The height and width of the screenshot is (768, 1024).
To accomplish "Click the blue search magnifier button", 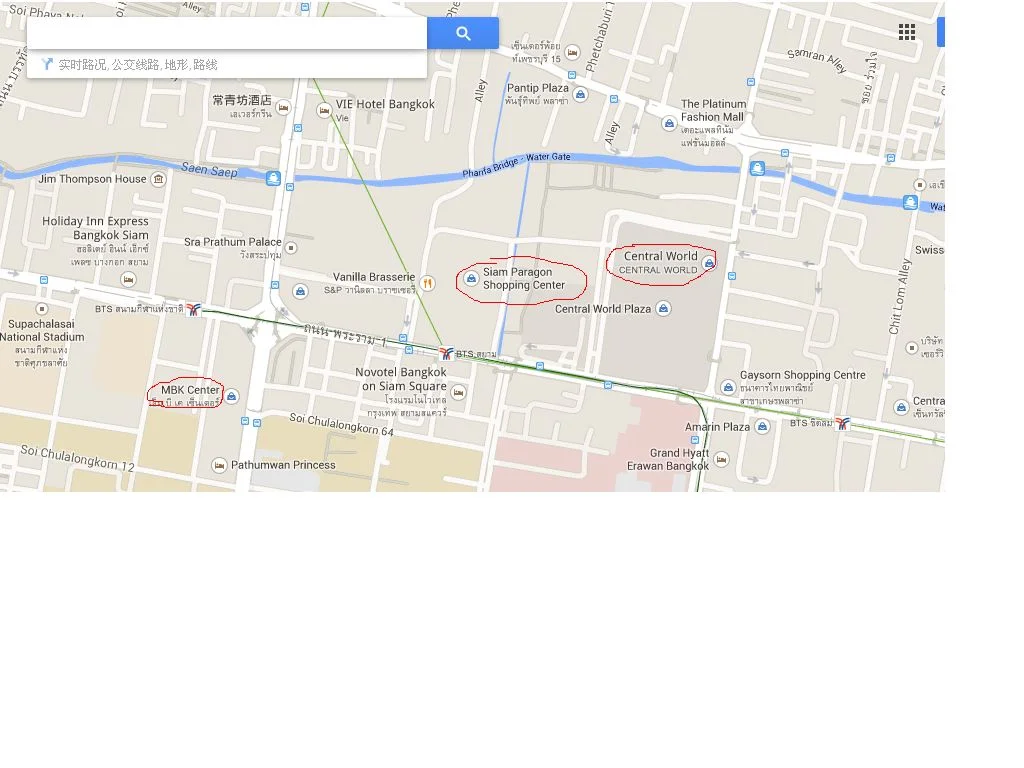I will click(463, 33).
